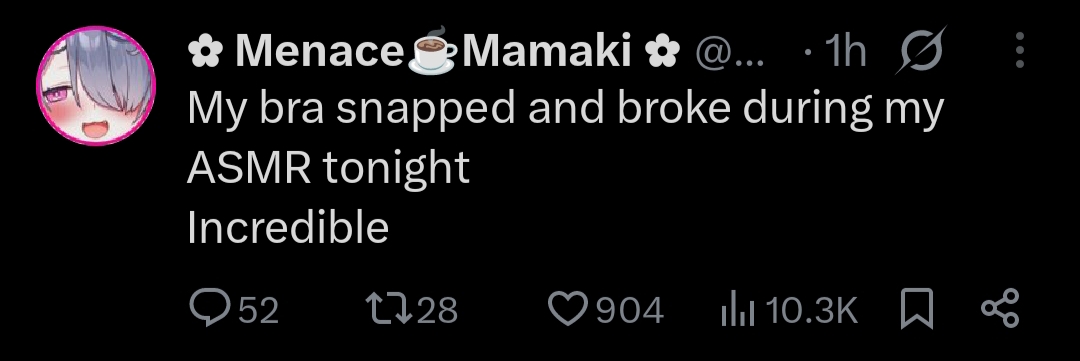Click the Grok slashed-circle icon
This screenshot has height=361, width=1080.
click(921, 50)
